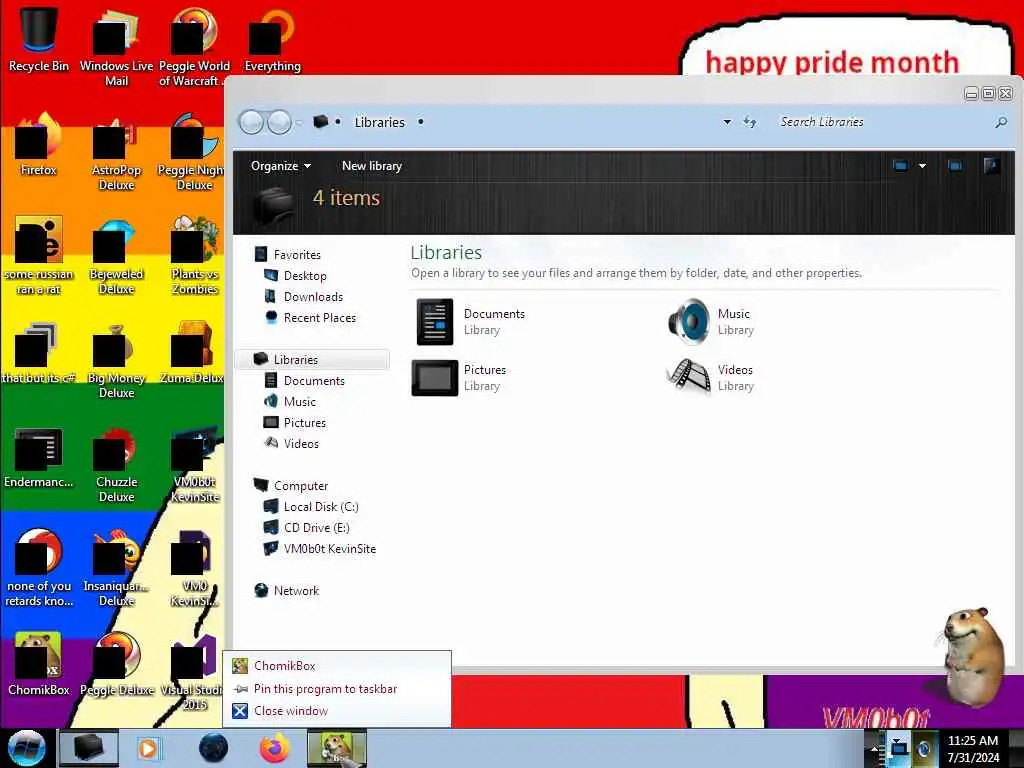Image resolution: width=1024 pixels, height=768 pixels.
Task: Open Insaniquarium Deluxe desktop icon
Action: 116,567
